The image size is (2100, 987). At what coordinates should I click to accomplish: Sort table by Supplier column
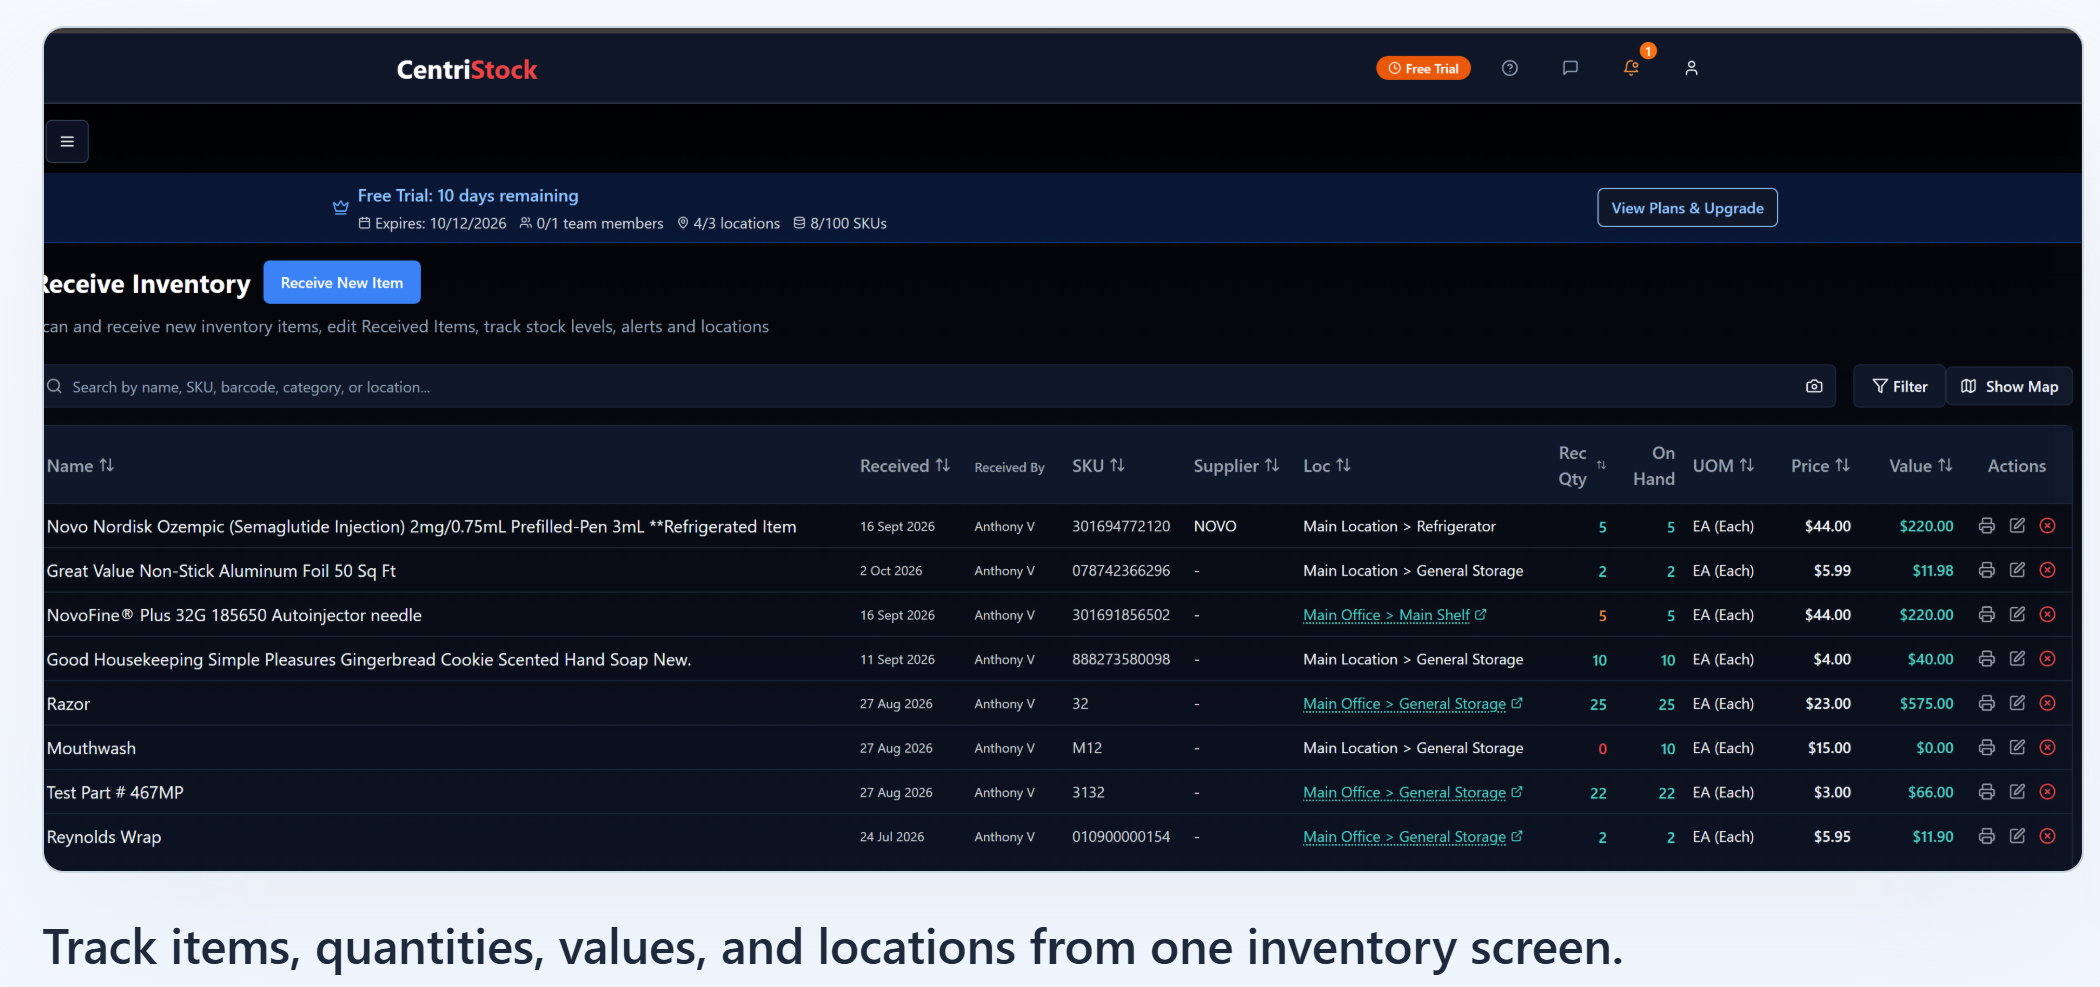pyautogui.click(x=1236, y=466)
